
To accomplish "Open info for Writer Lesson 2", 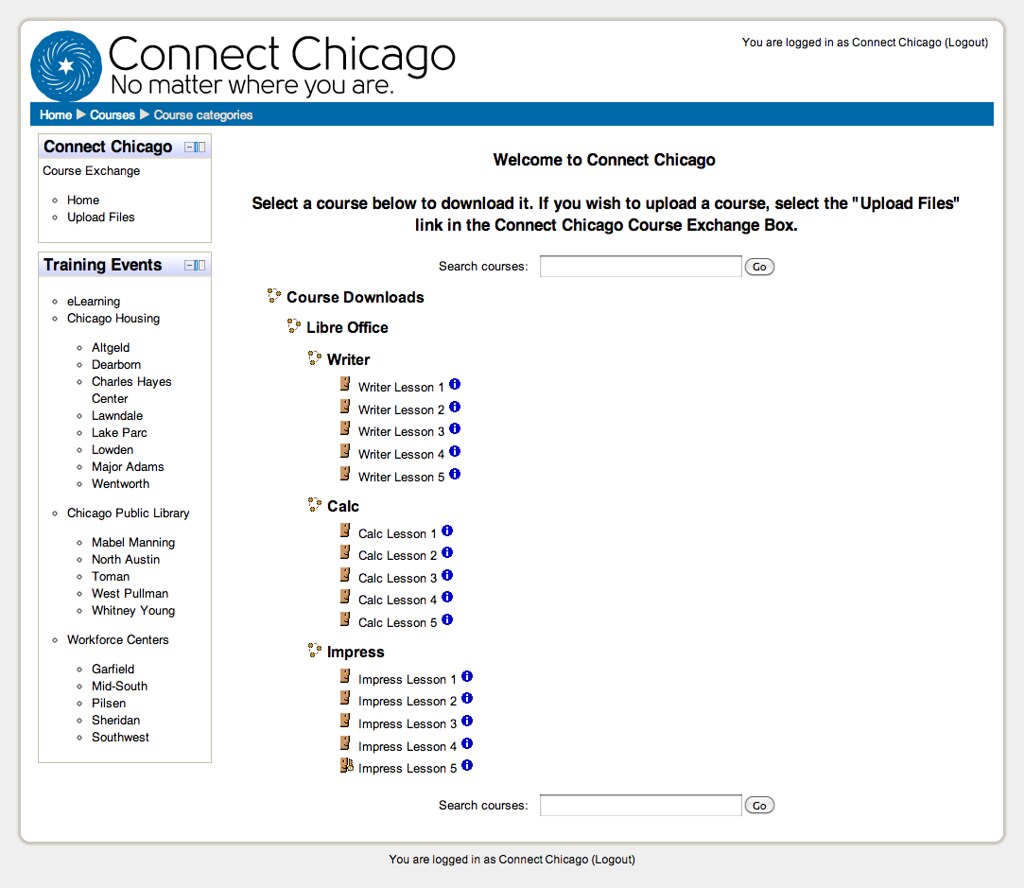I will pos(455,407).
